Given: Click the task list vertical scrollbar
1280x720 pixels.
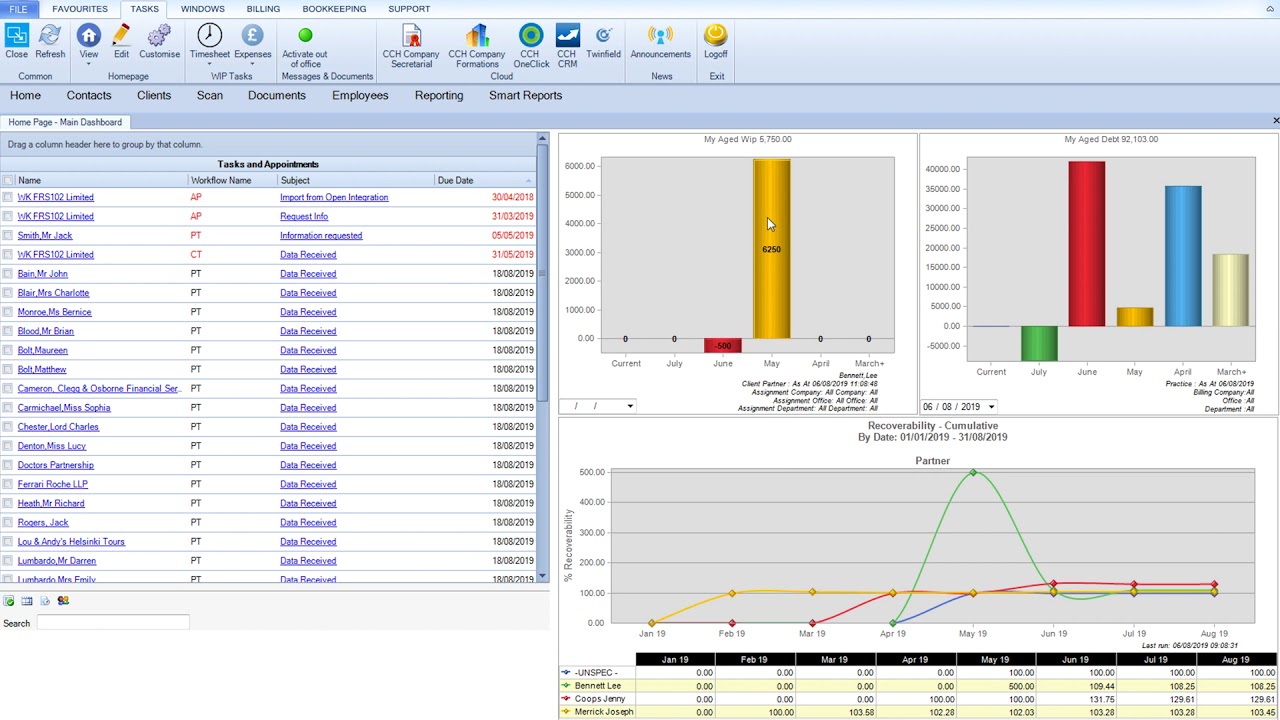Looking at the screenshot, I should click(543, 357).
